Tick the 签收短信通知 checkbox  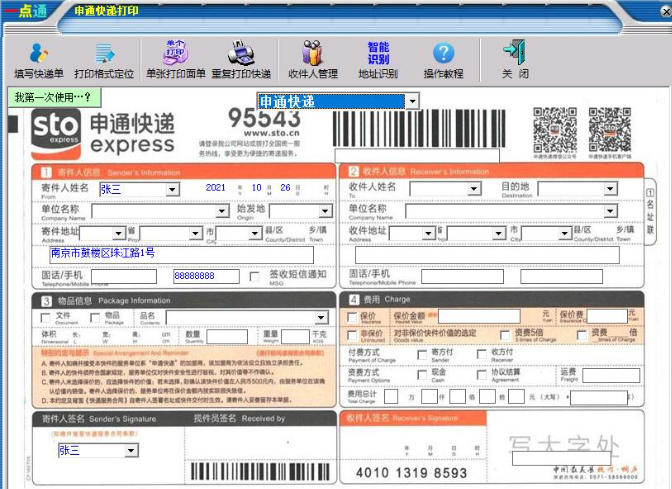pos(255,276)
